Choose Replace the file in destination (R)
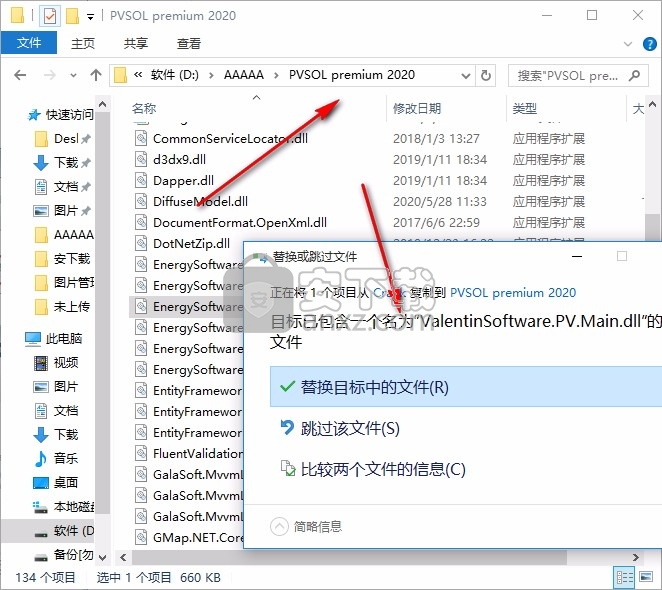 (x=465, y=387)
